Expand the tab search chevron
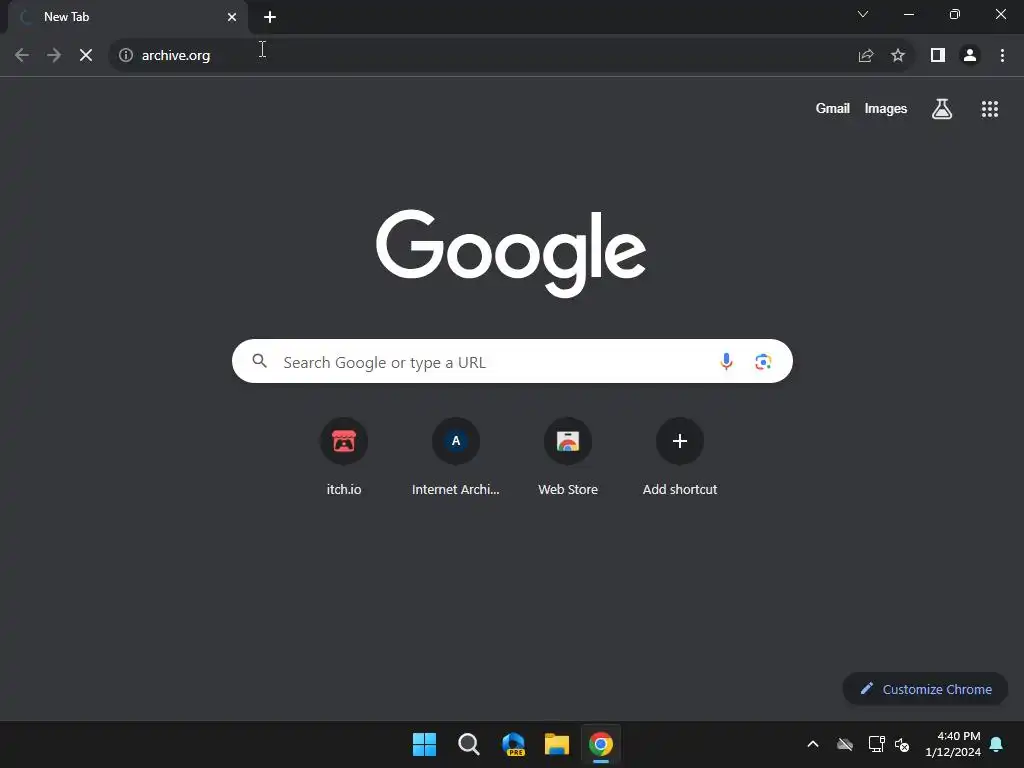This screenshot has height=768, width=1024. (x=863, y=14)
